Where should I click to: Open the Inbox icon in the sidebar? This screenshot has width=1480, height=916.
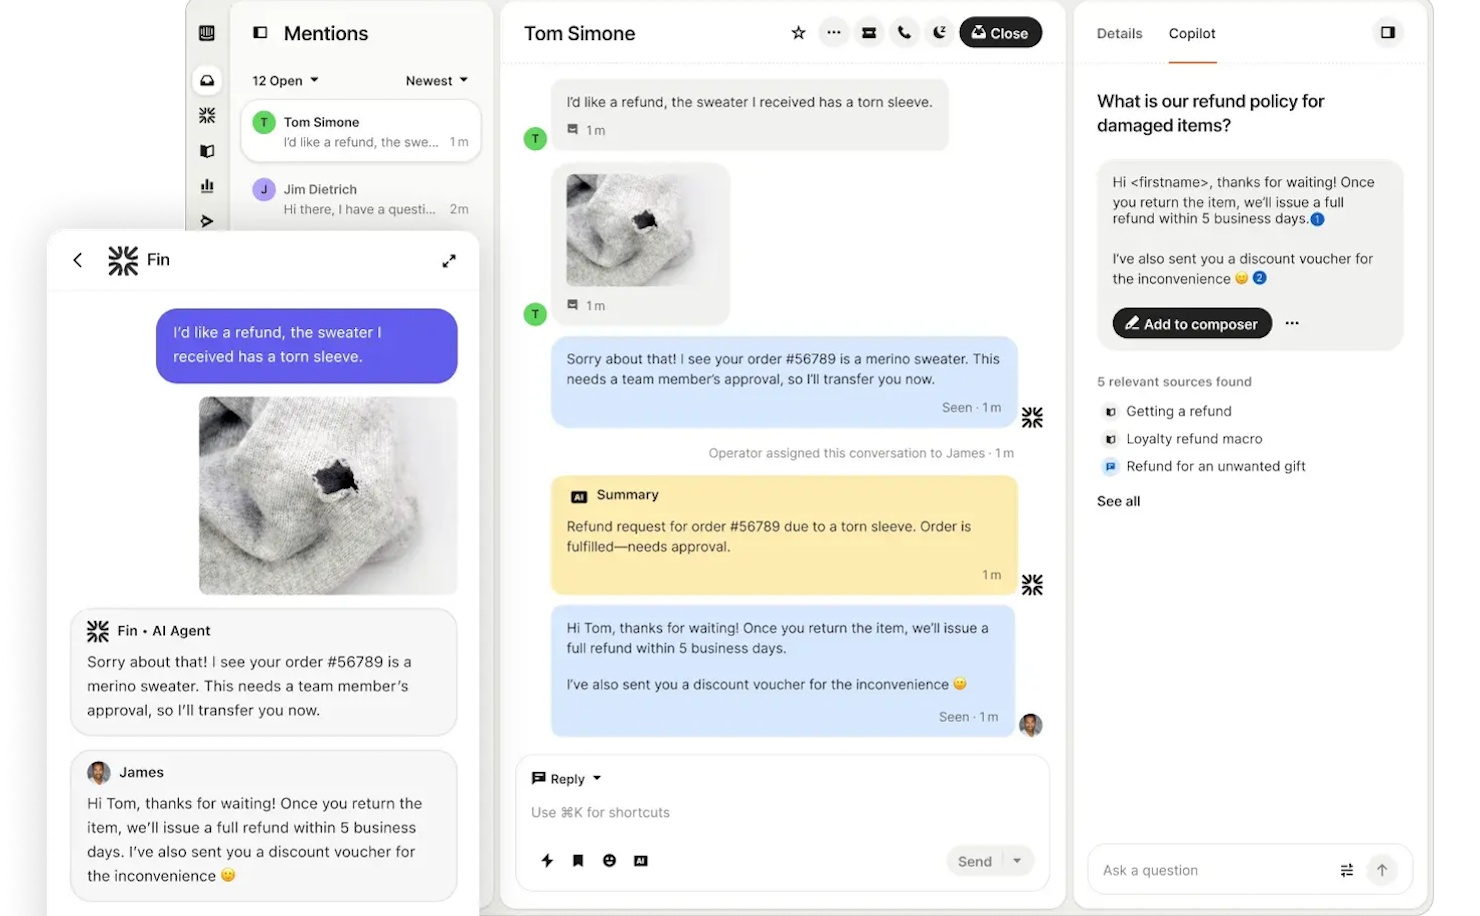207,80
